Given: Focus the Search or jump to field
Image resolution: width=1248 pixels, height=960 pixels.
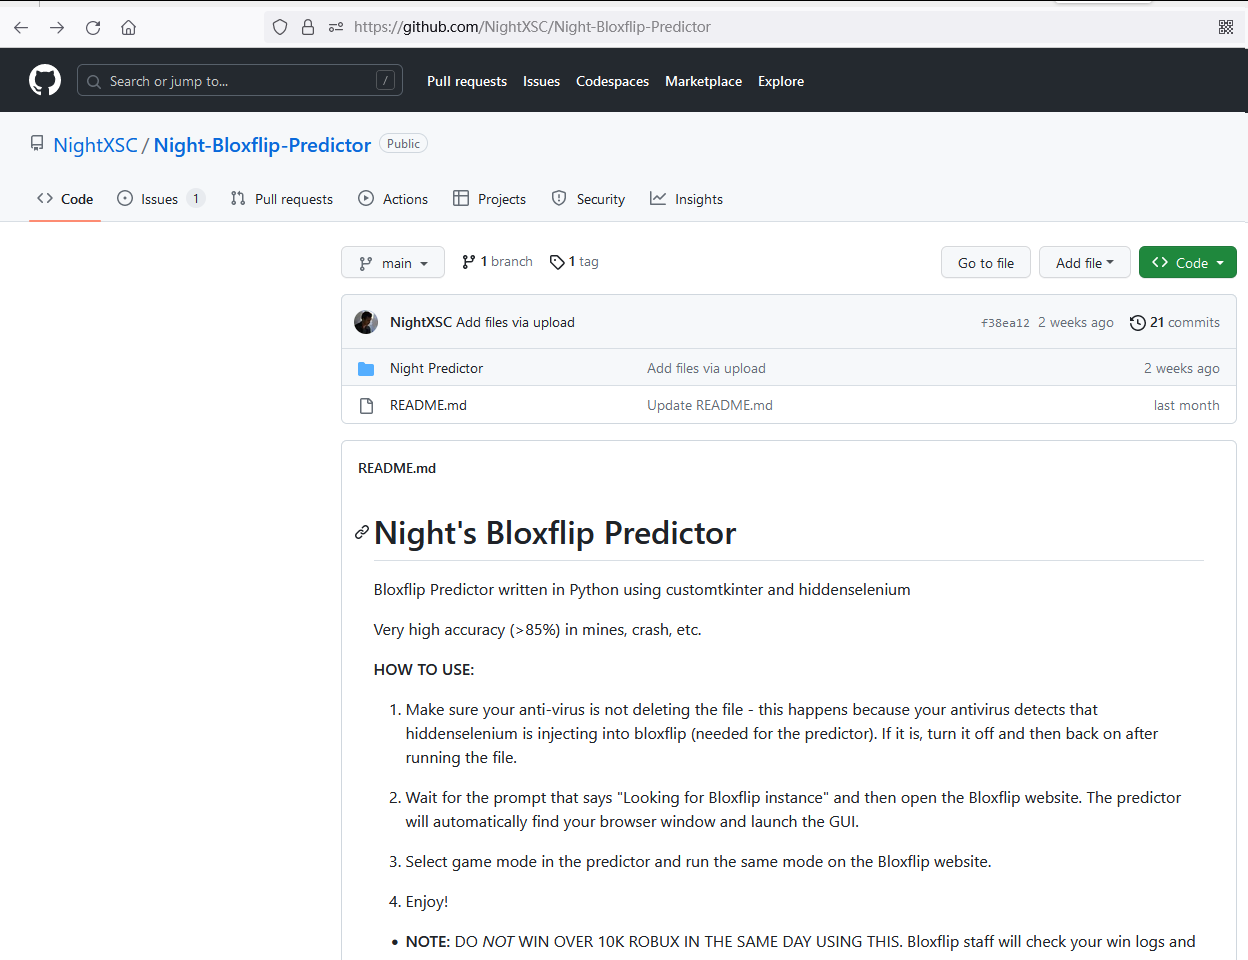Looking at the screenshot, I should 240,81.
